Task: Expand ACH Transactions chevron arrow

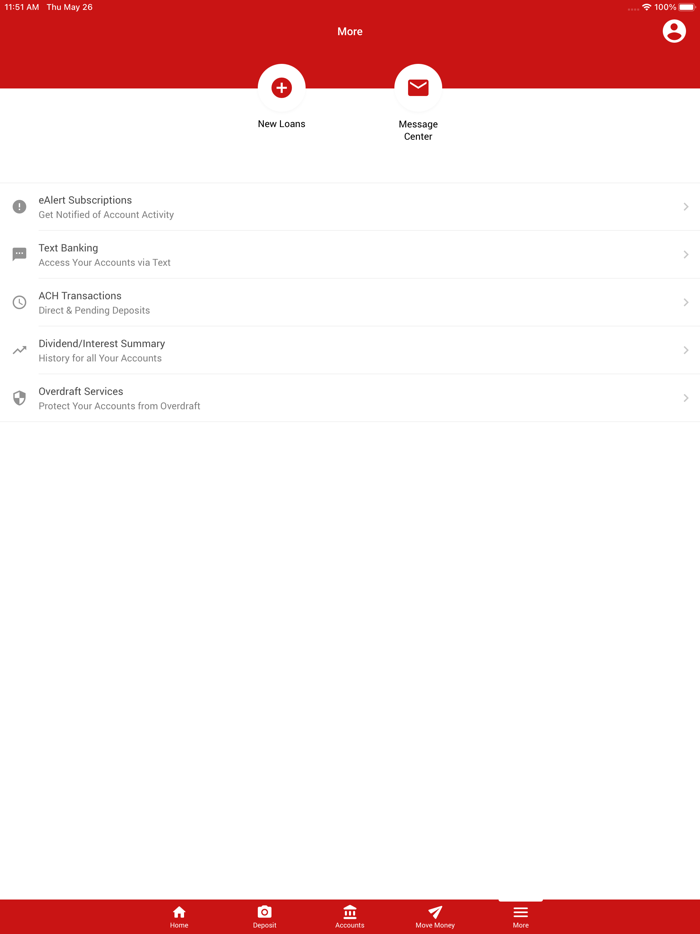Action: [686, 302]
